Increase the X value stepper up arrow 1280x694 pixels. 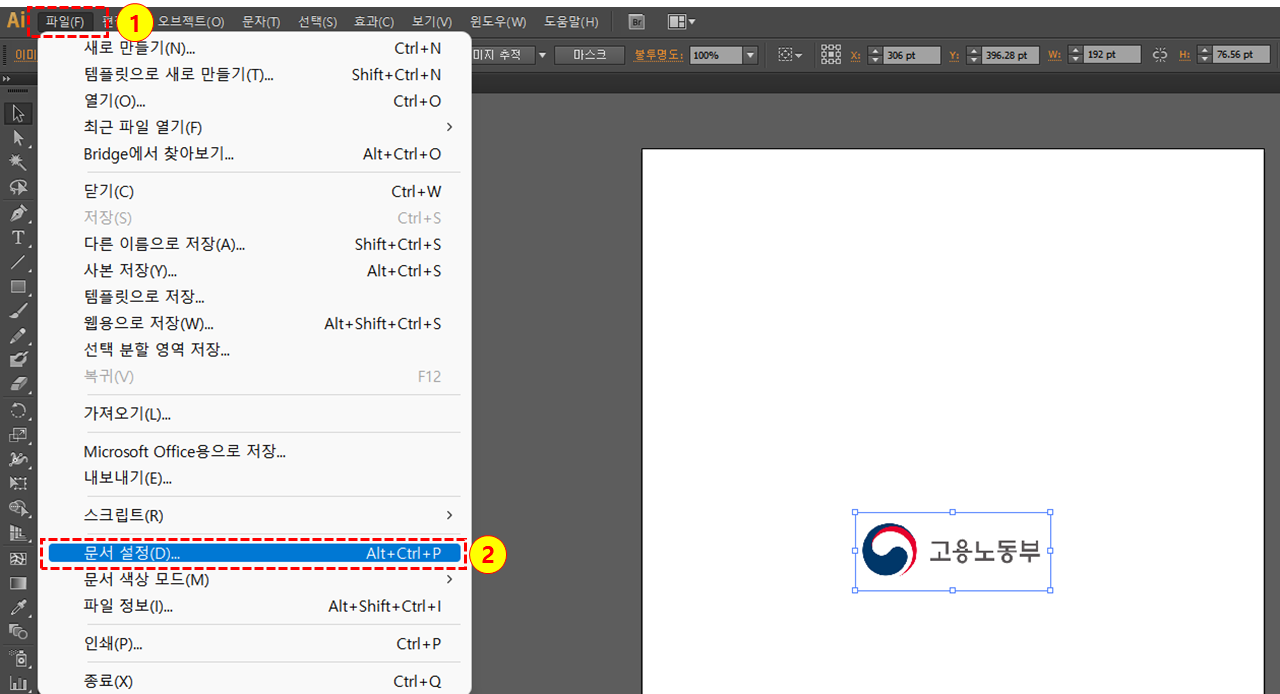pyautogui.click(x=875, y=51)
